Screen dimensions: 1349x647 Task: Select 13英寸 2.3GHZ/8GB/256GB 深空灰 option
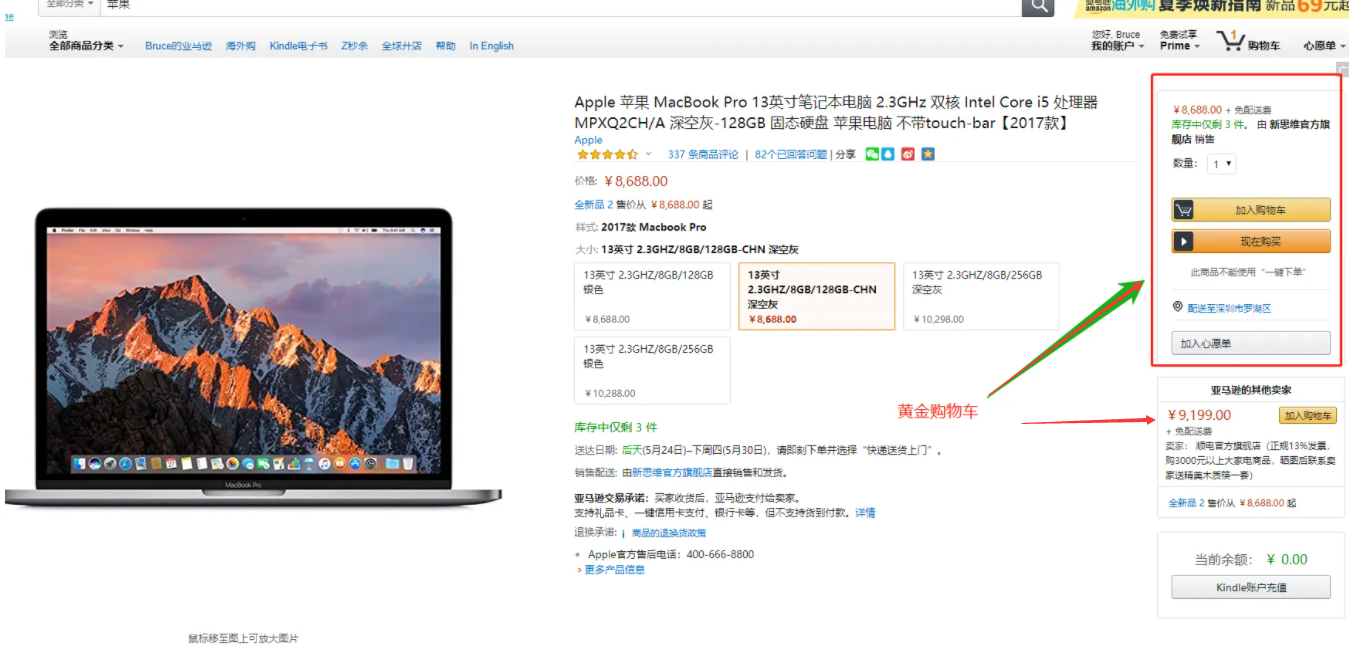click(x=981, y=296)
